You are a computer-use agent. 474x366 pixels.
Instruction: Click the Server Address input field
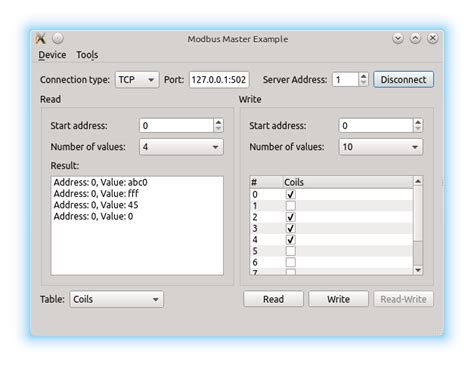point(345,80)
